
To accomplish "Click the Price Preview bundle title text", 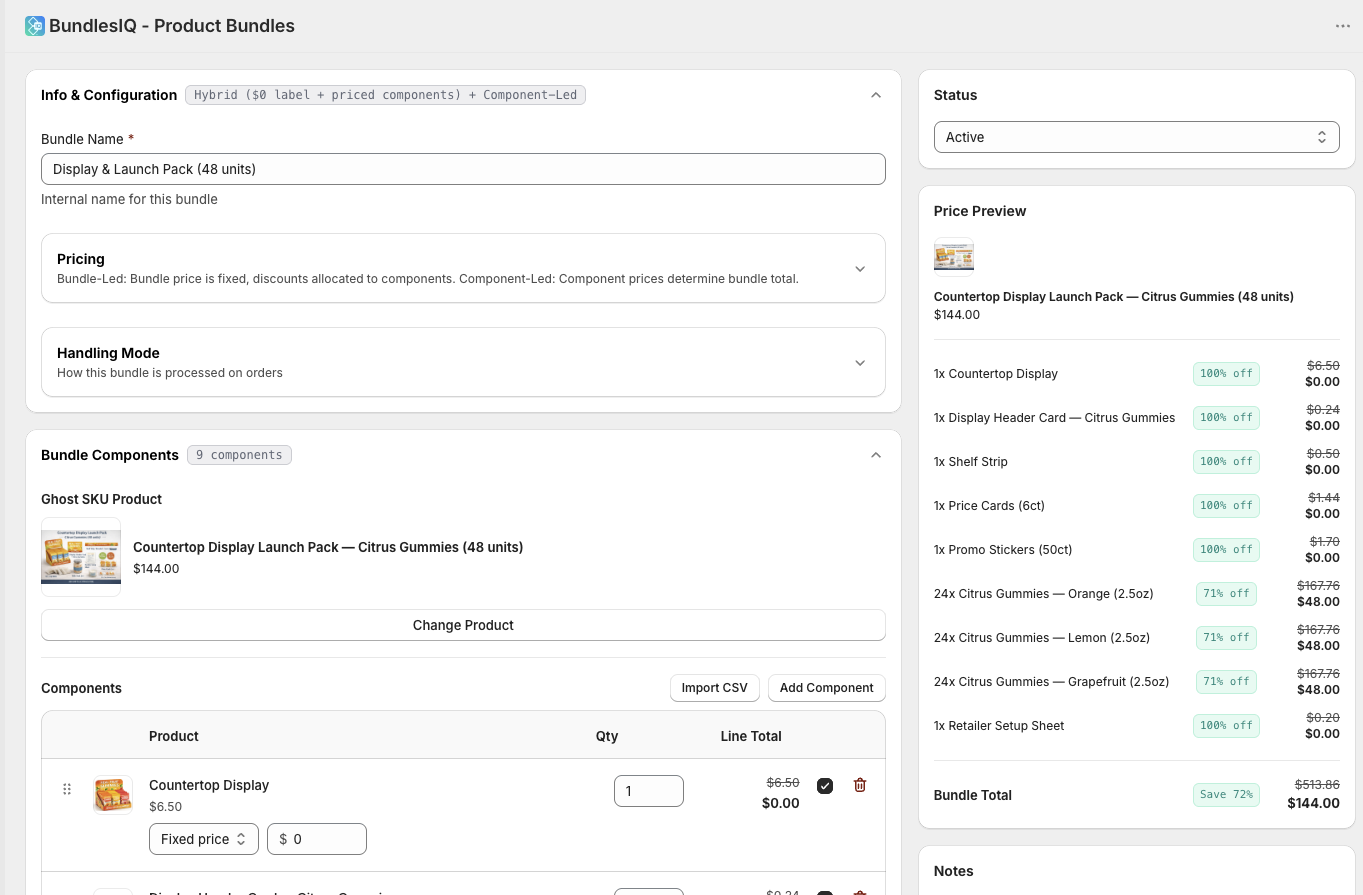I will pos(1114,297).
